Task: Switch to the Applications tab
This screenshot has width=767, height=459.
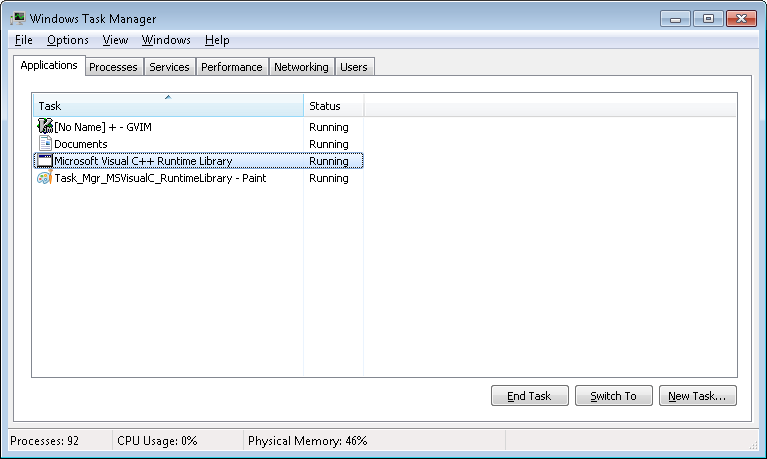Action: 49,66
